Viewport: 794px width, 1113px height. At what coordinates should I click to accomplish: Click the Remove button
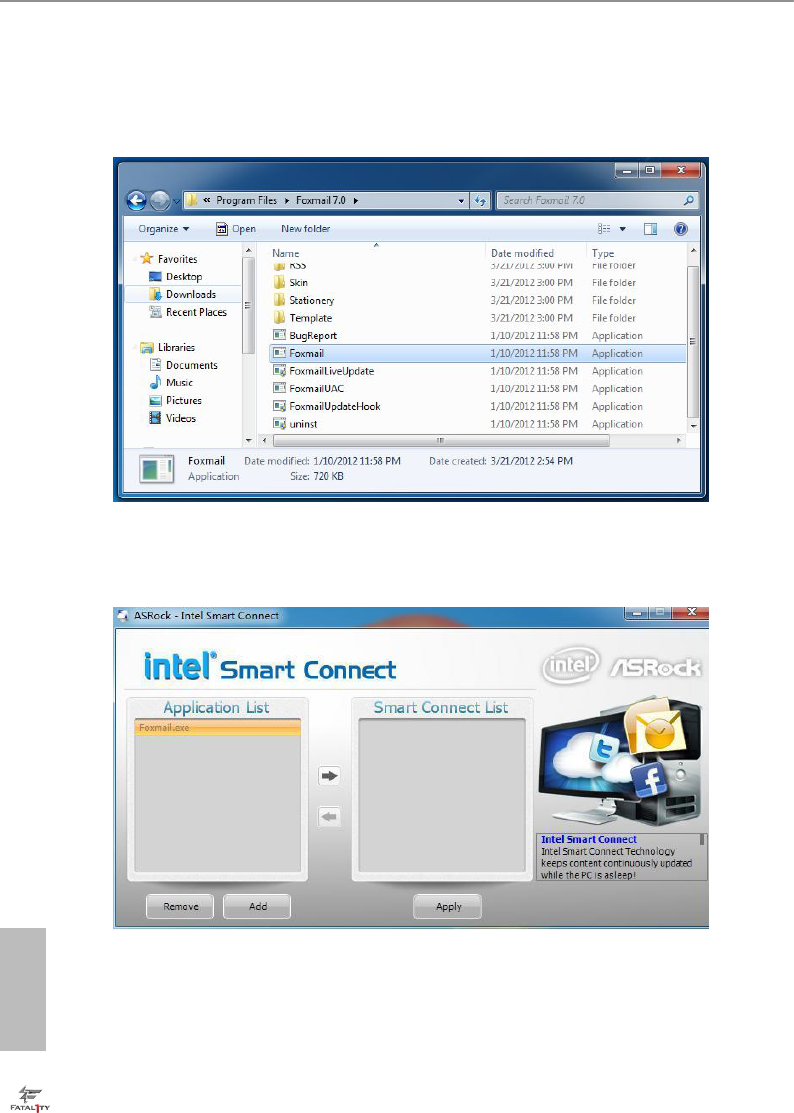(180, 906)
